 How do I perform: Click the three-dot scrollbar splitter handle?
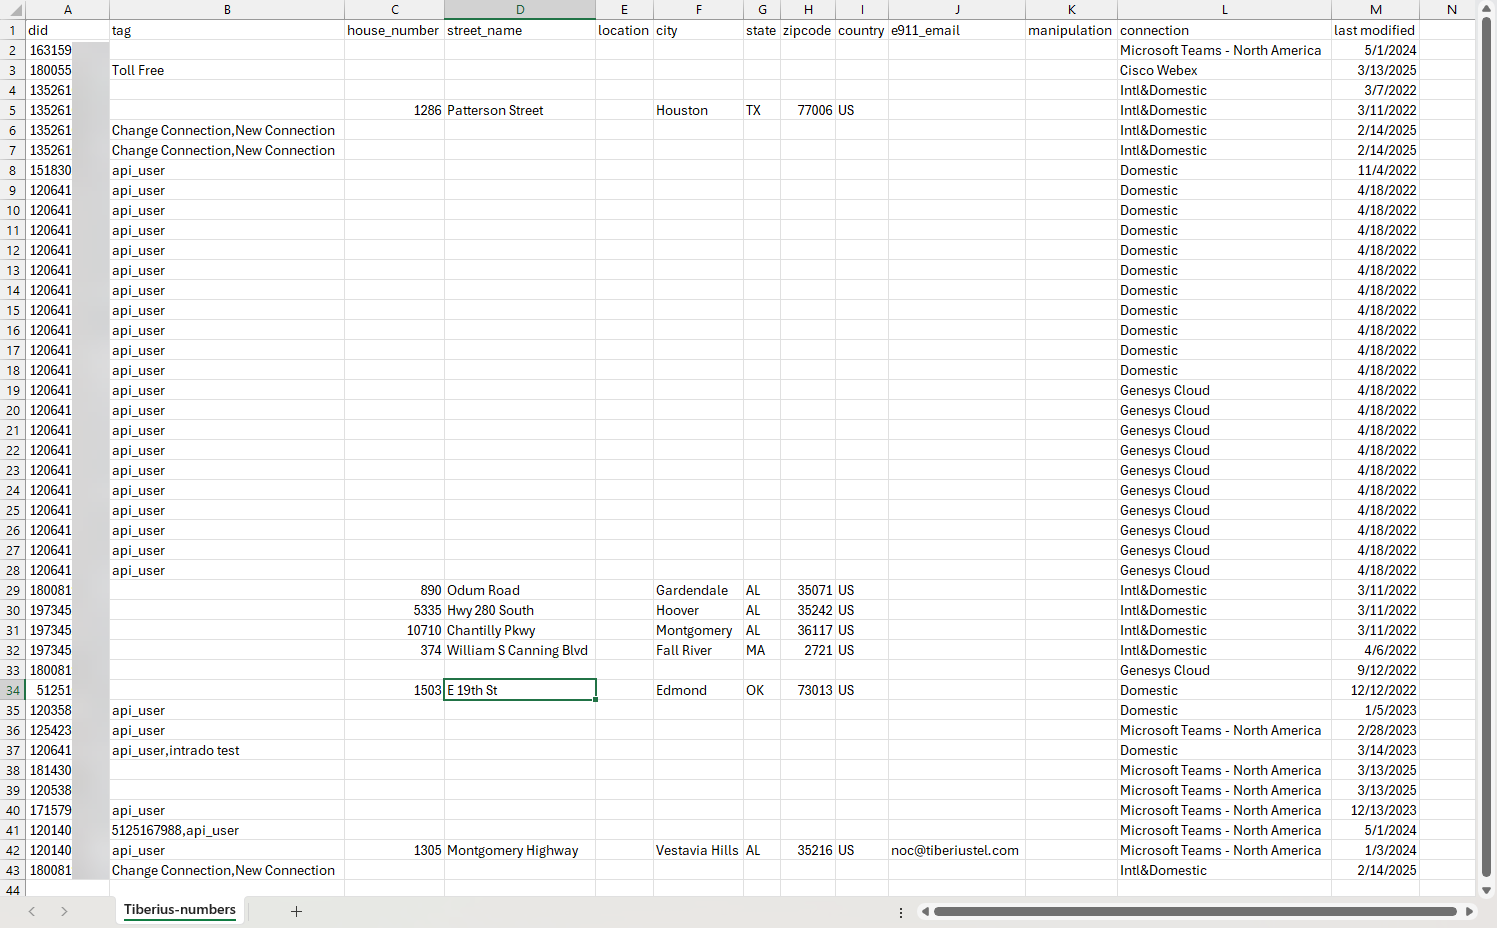coord(901,912)
